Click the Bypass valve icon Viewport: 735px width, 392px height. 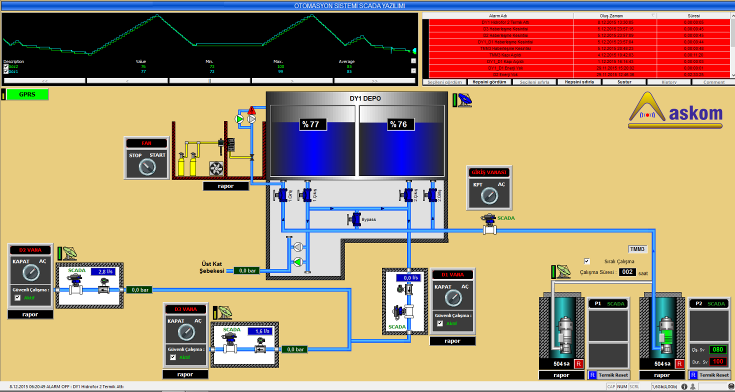coord(353,219)
